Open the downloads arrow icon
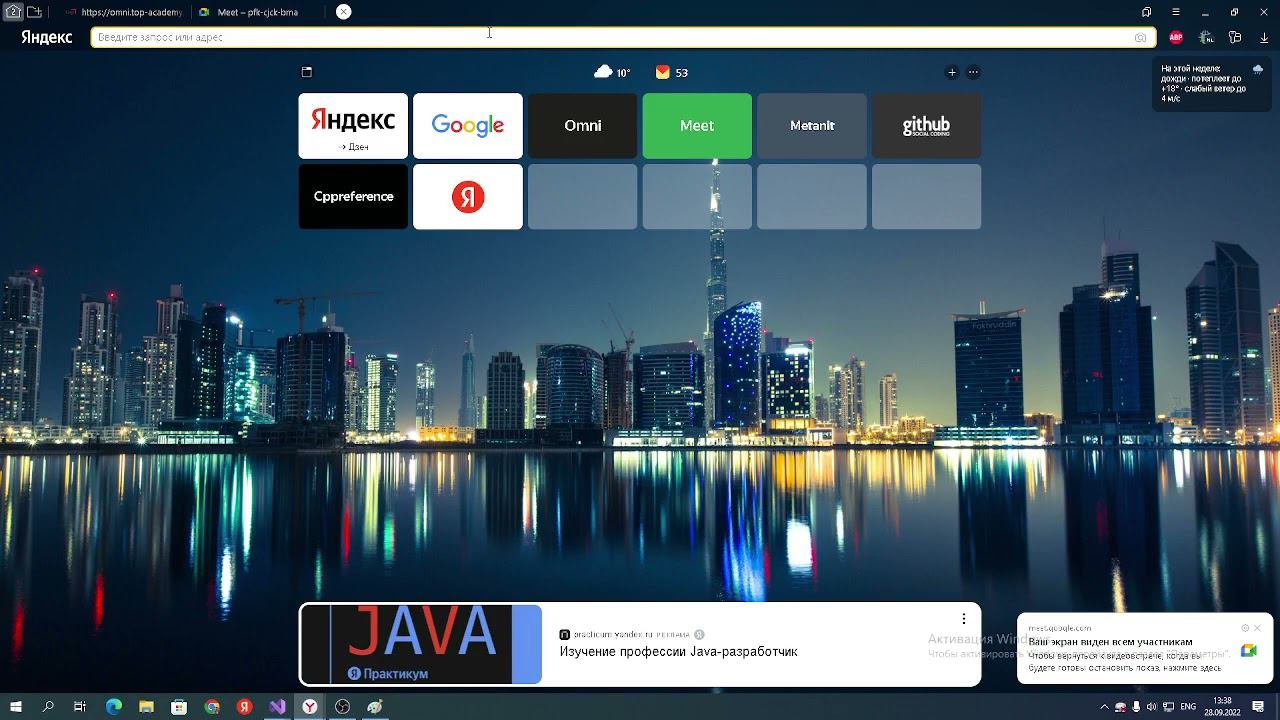The image size is (1280, 720). coord(1264,37)
